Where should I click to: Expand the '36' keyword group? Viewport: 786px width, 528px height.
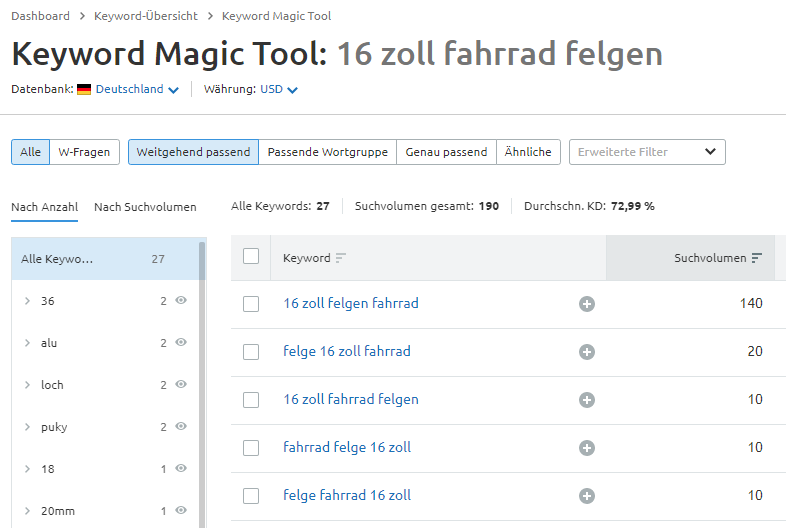pos(27,301)
